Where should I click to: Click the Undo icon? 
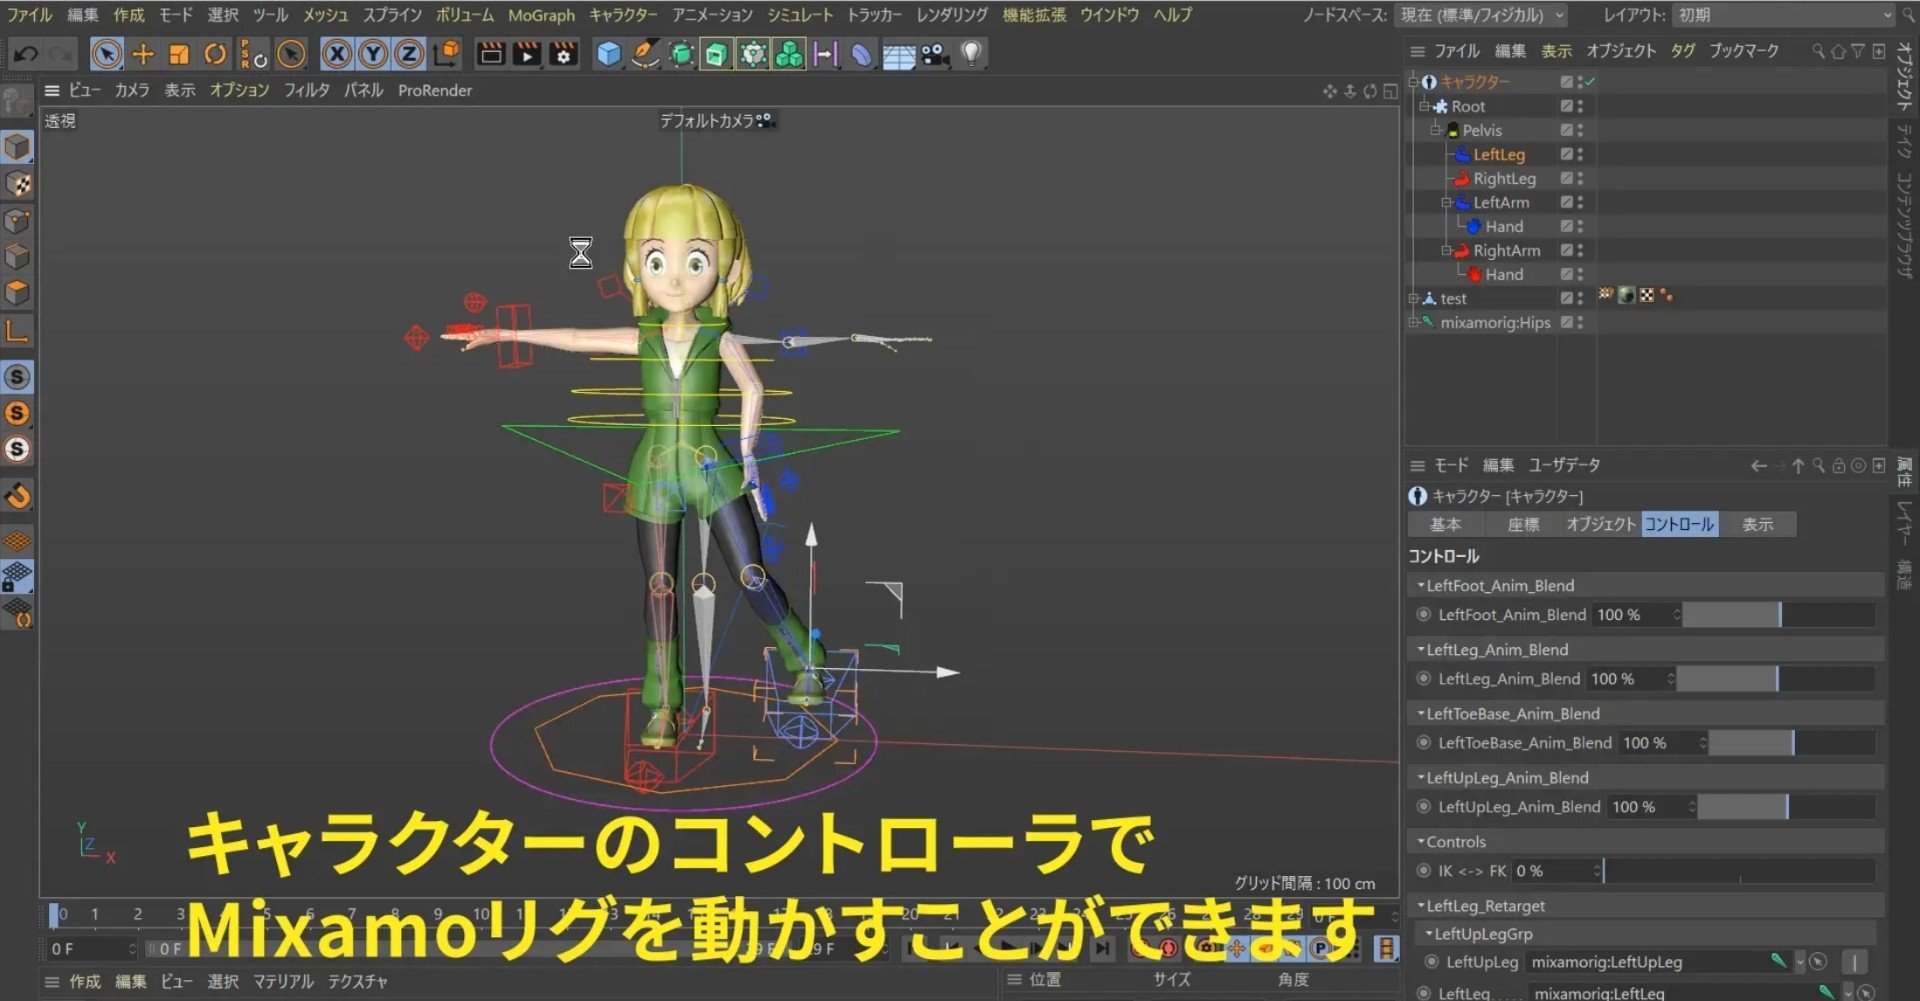[23, 54]
